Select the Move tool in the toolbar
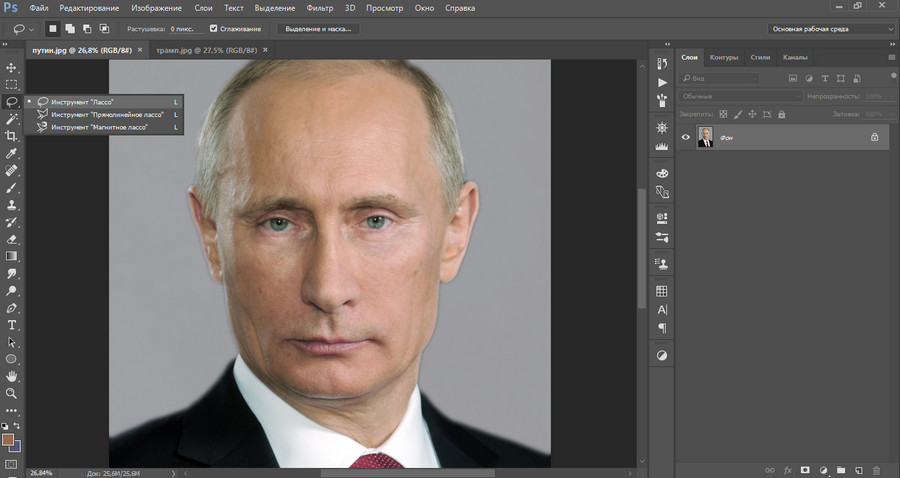900x478 pixels. coord(12,67)
